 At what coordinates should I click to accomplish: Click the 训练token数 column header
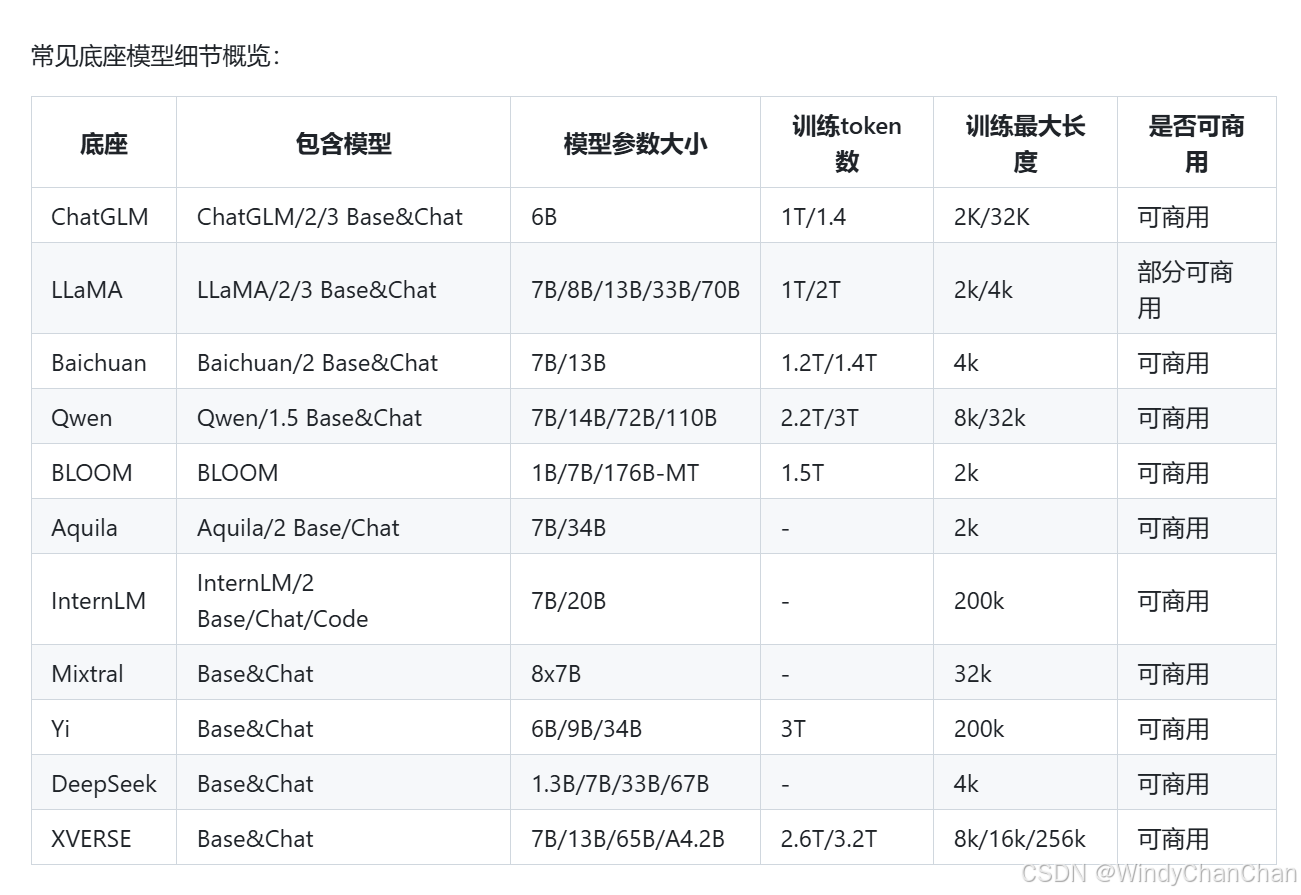click(847, 143)
